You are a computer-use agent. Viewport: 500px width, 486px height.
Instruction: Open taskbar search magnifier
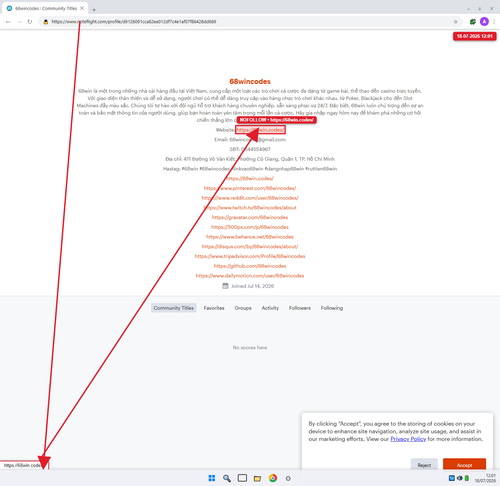227,478
